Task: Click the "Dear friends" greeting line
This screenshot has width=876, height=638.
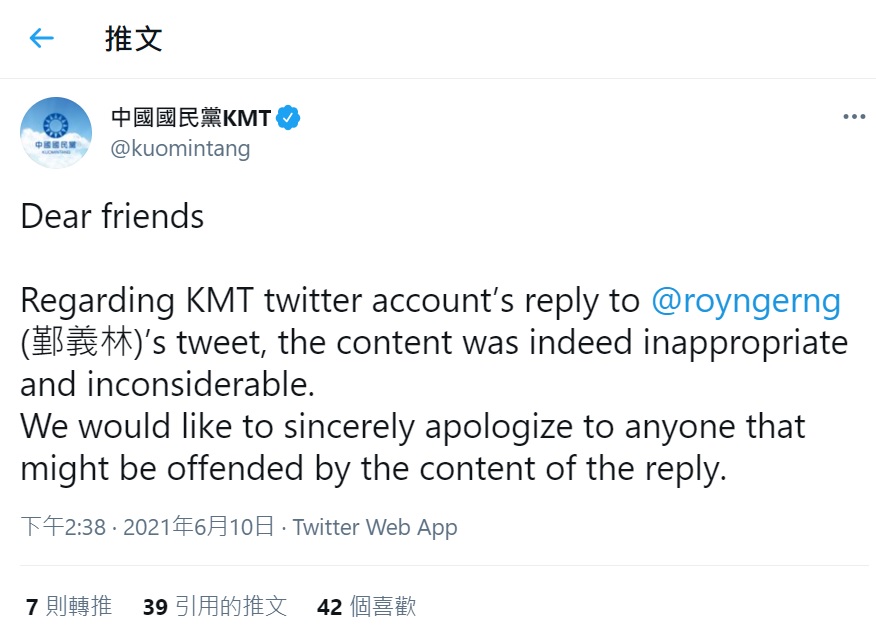Action: pos(112,216)
